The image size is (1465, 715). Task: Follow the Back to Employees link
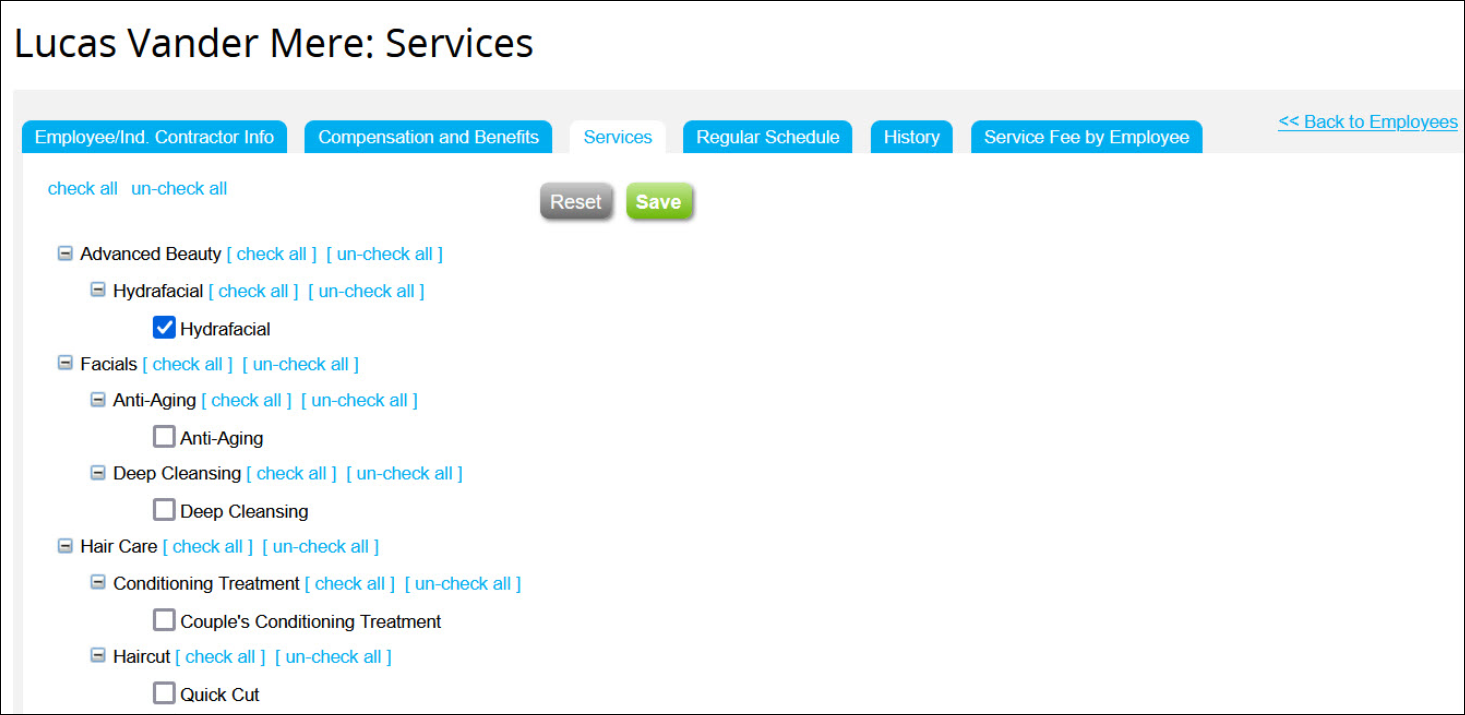pyautogui.click(x=1368, y=122)
